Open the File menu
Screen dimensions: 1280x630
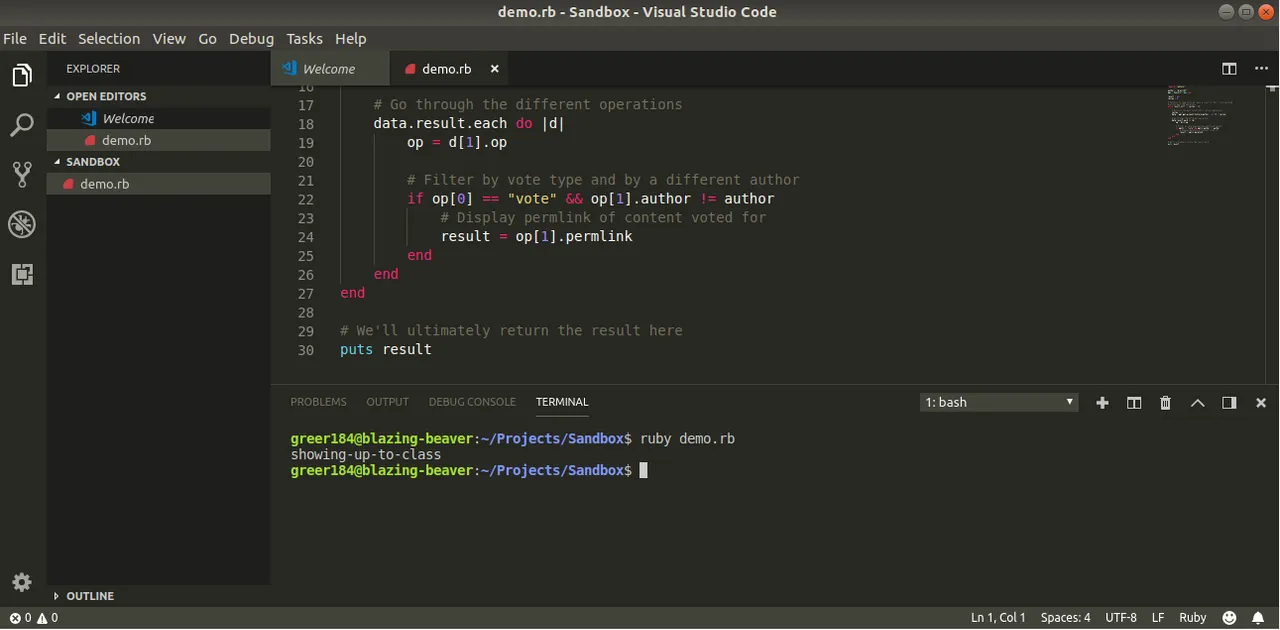click(15, 38)
